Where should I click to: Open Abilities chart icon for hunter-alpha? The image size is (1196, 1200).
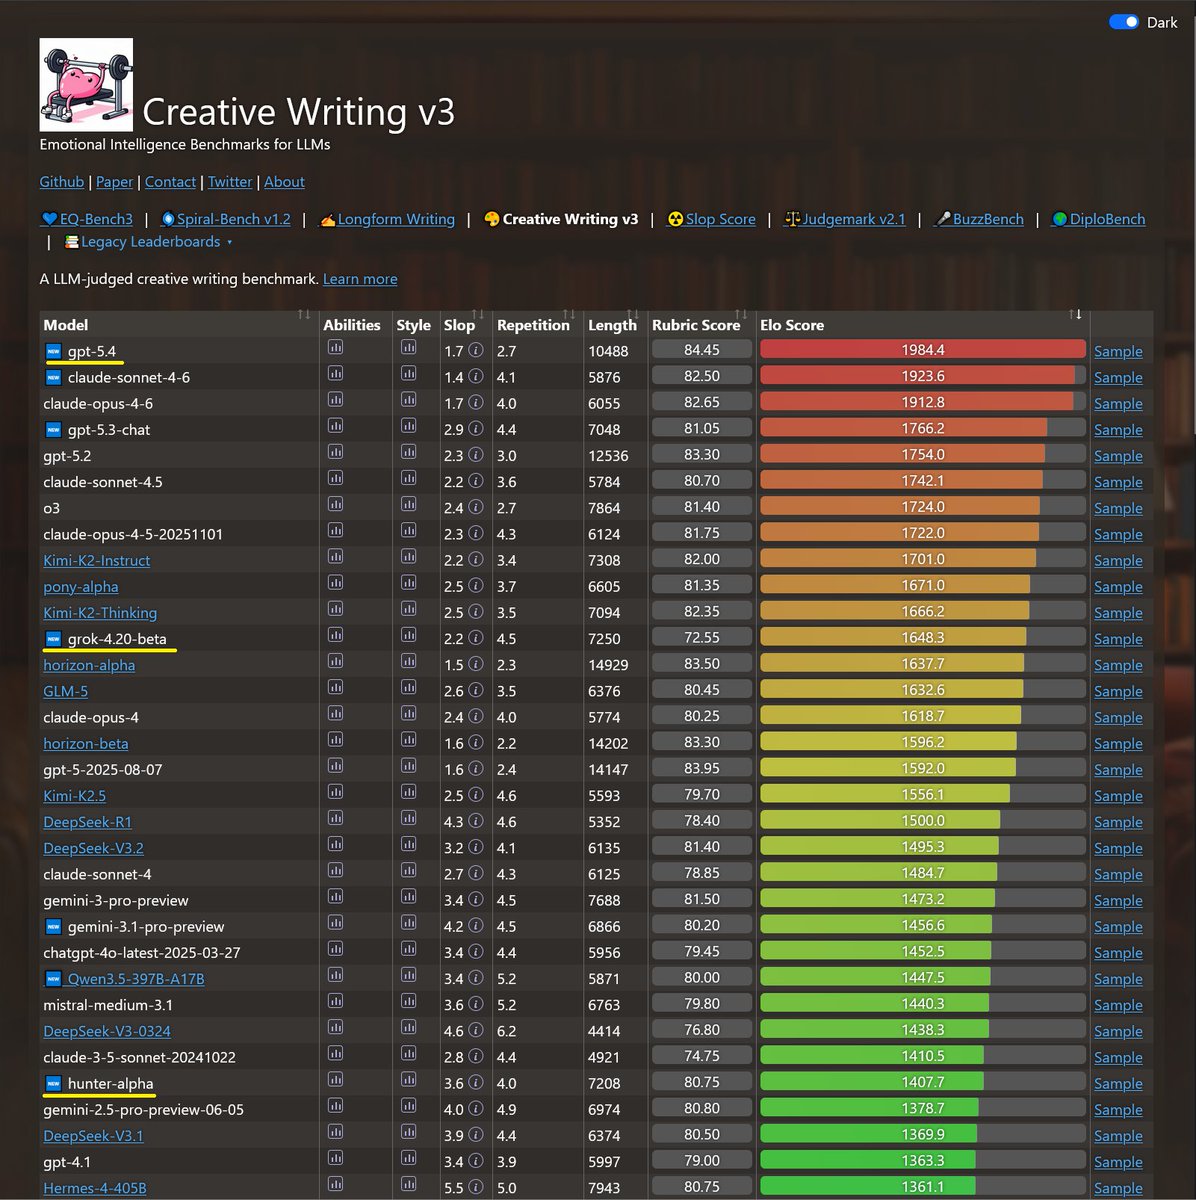pos(335,1080)
